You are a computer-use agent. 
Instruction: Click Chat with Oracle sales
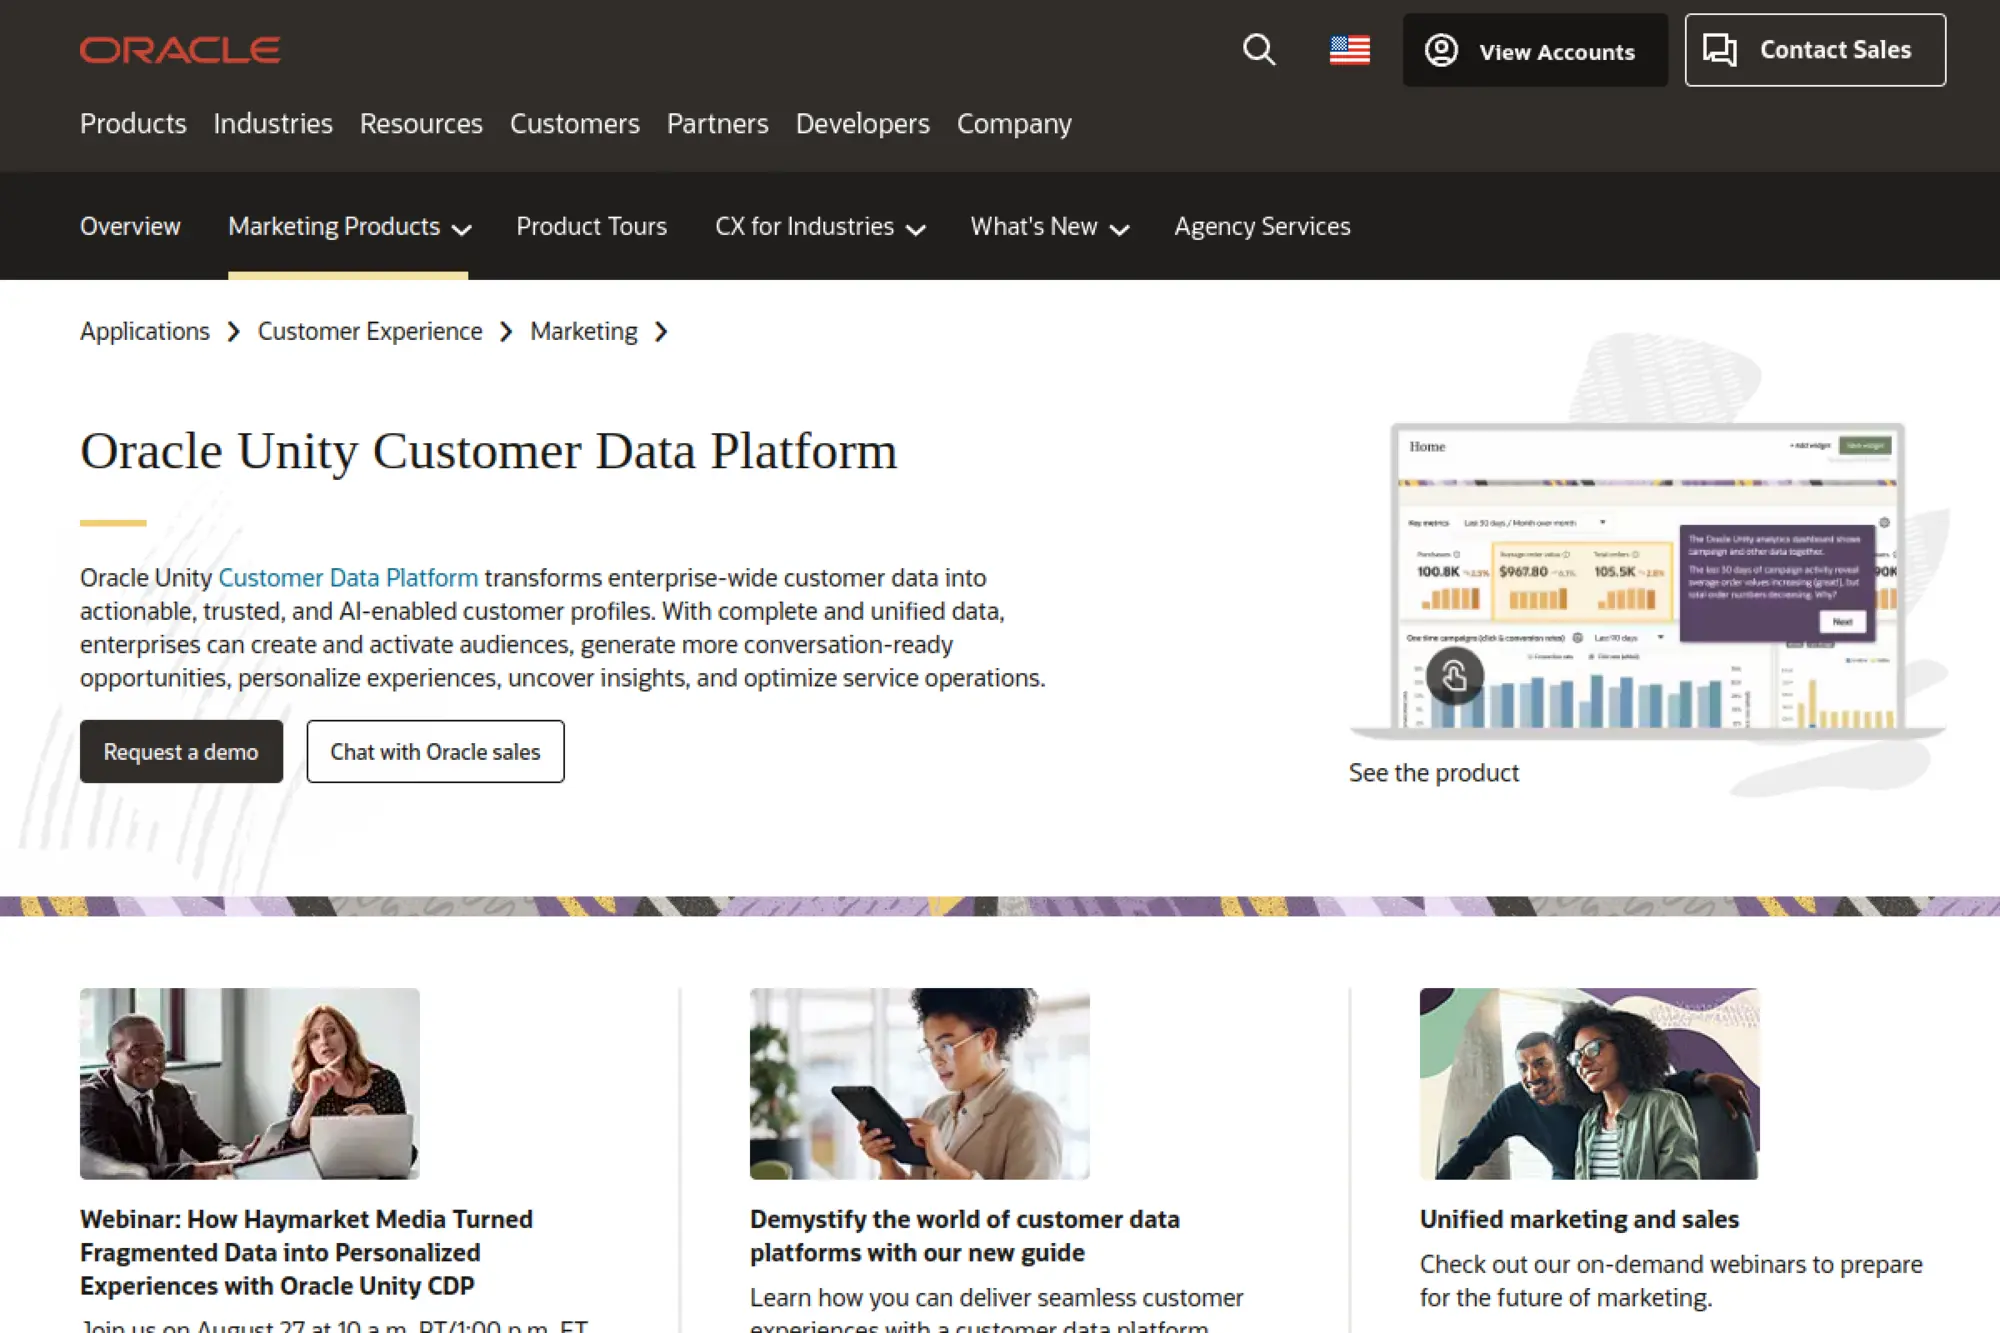(435, 751)
